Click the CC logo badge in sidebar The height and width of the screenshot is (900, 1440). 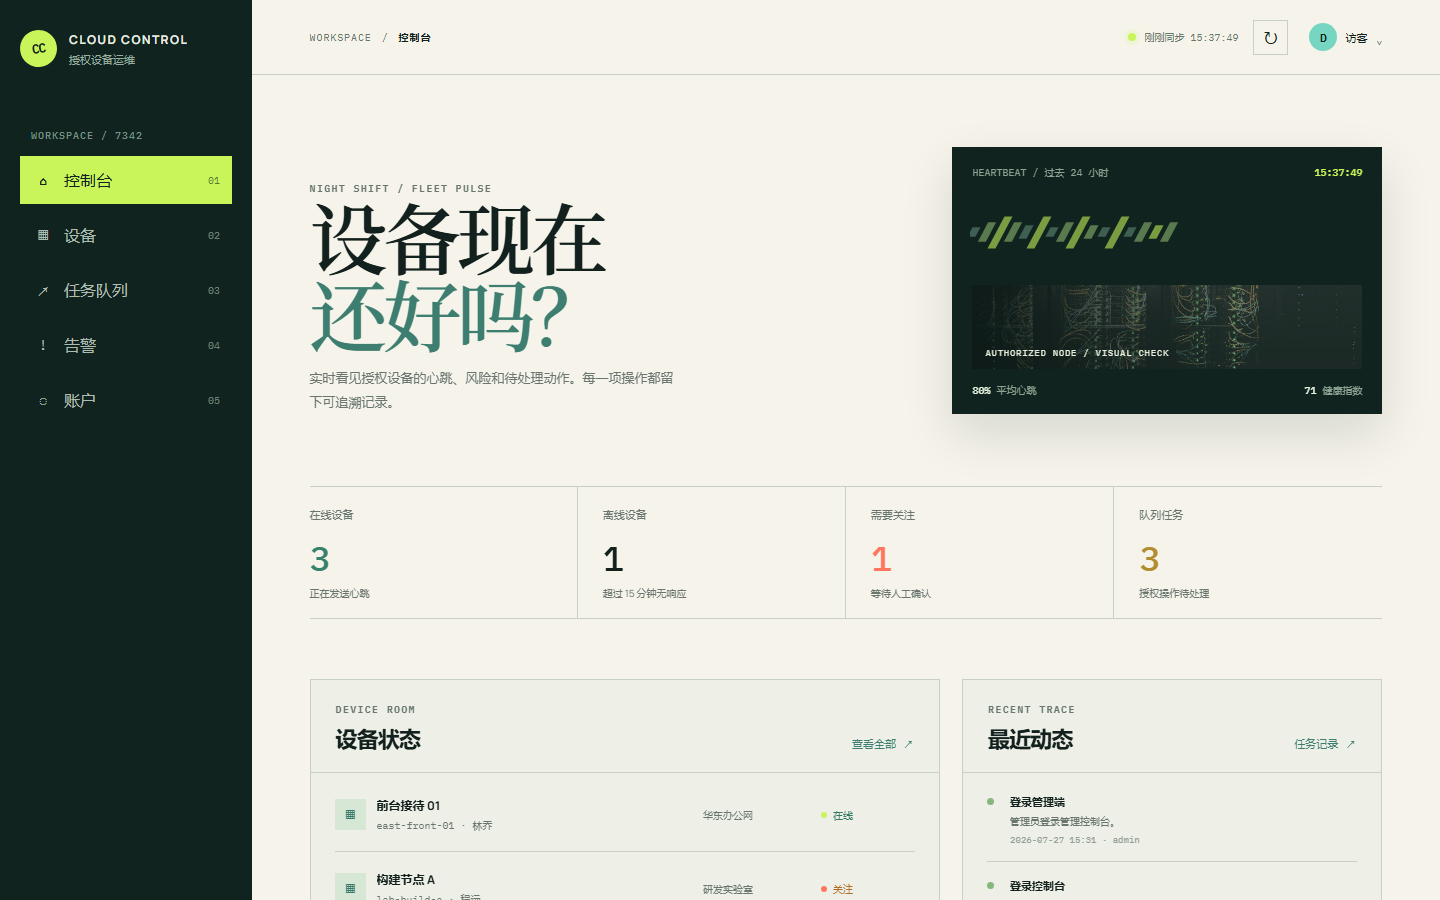pos(39,48)
